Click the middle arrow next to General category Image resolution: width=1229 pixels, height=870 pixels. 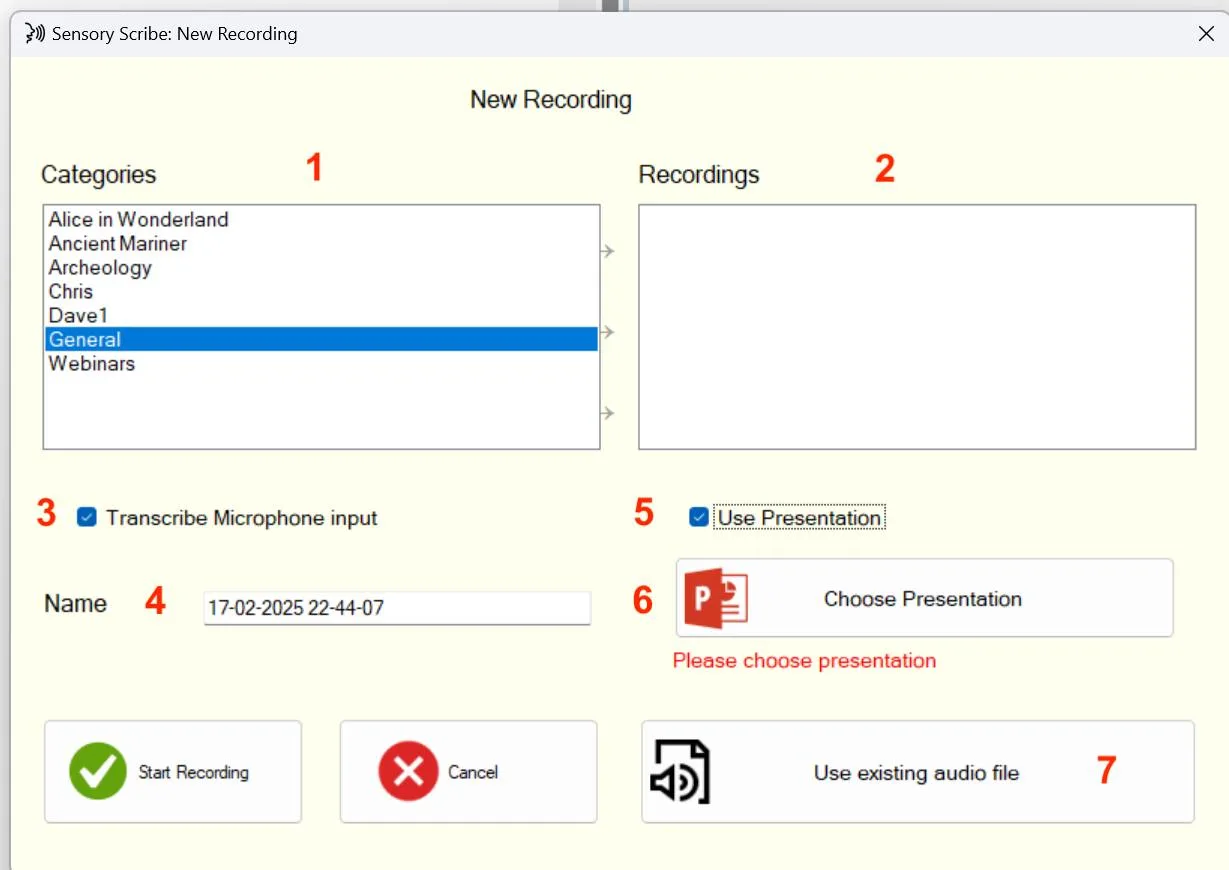coord(608,330)
